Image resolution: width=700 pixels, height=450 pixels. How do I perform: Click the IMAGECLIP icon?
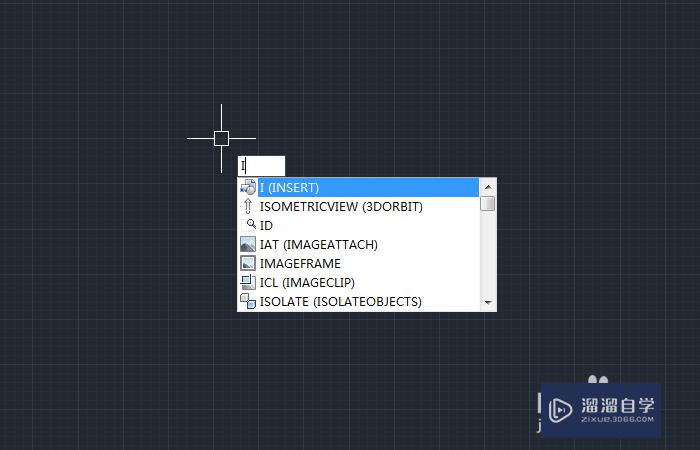point(248,283)
